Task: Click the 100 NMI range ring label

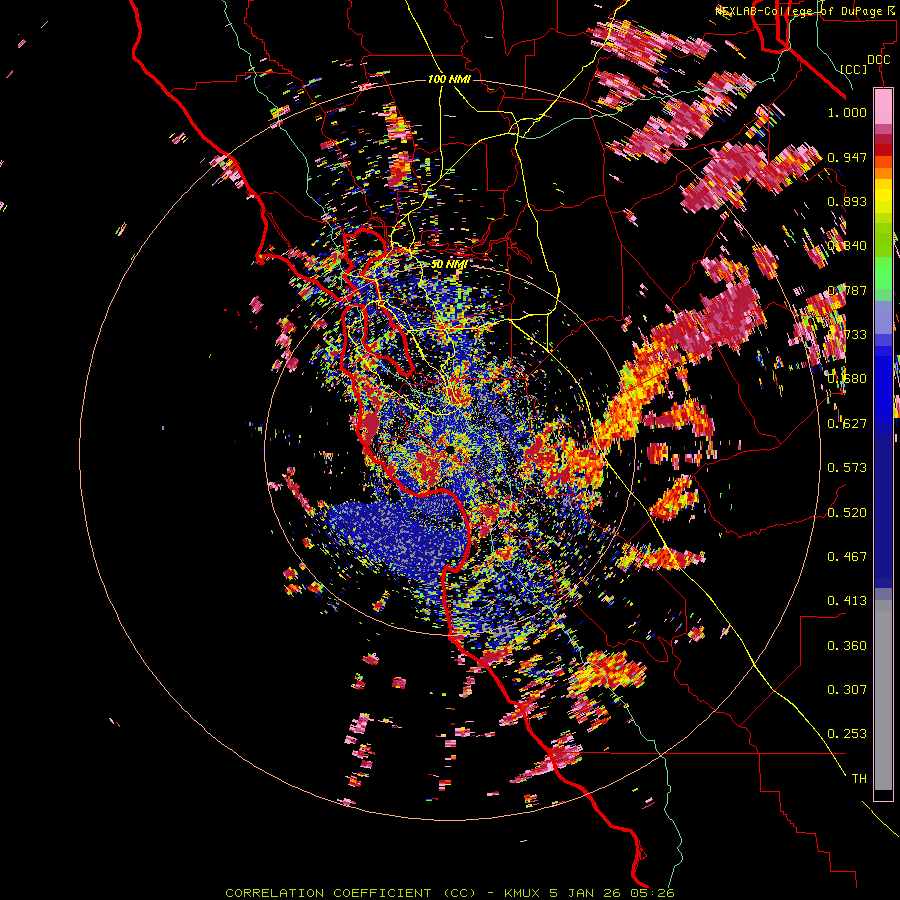Action: click(449, 79)
